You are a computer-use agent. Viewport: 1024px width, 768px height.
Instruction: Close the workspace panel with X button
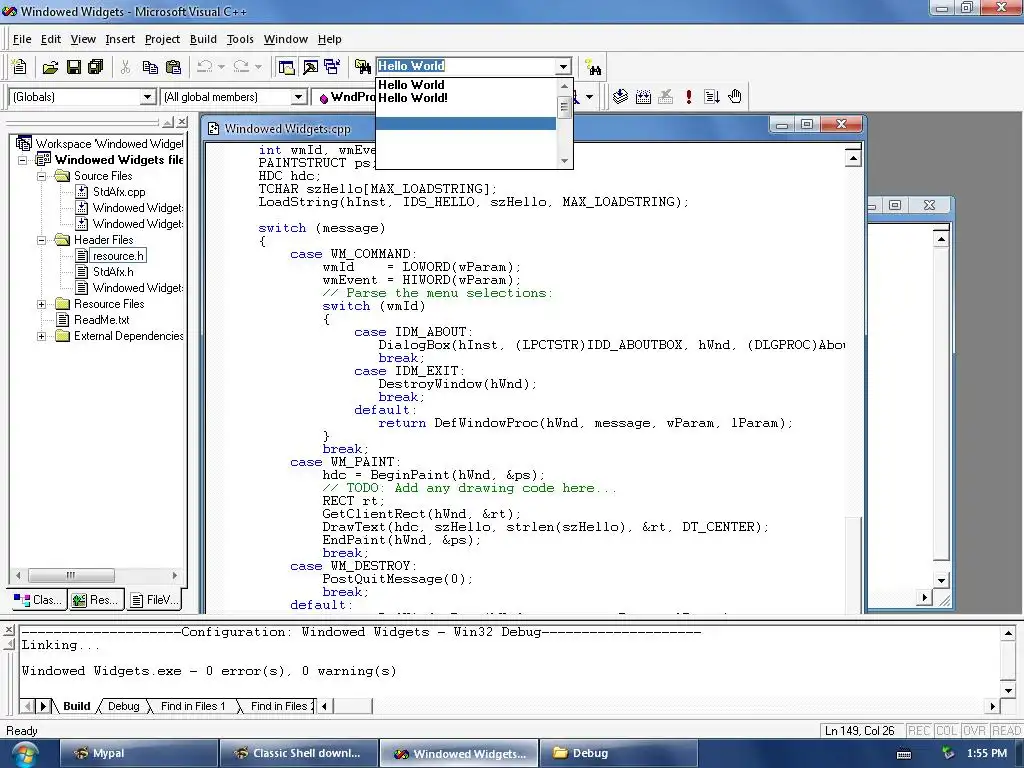click(182, 122)
